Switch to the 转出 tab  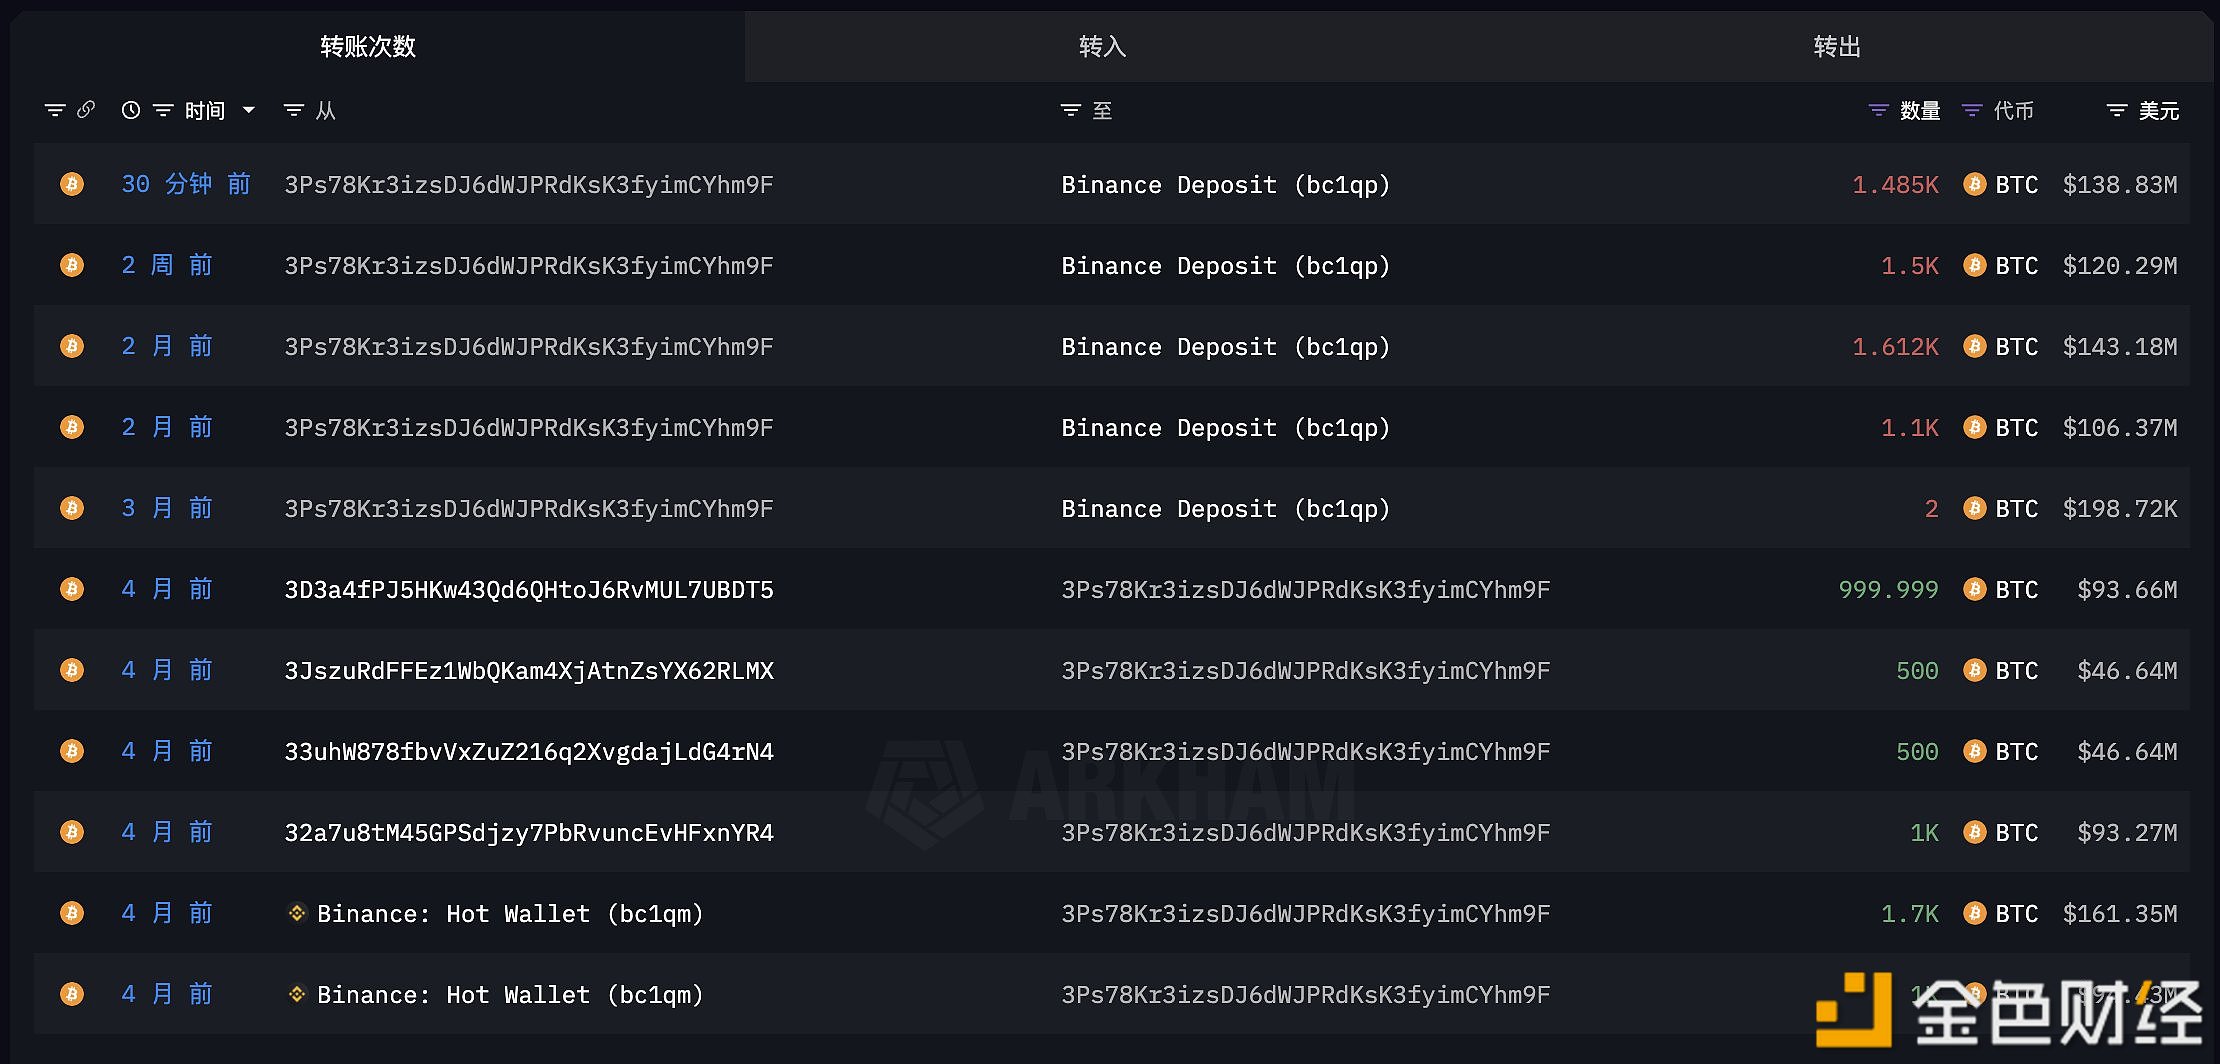pos(1837,47)
